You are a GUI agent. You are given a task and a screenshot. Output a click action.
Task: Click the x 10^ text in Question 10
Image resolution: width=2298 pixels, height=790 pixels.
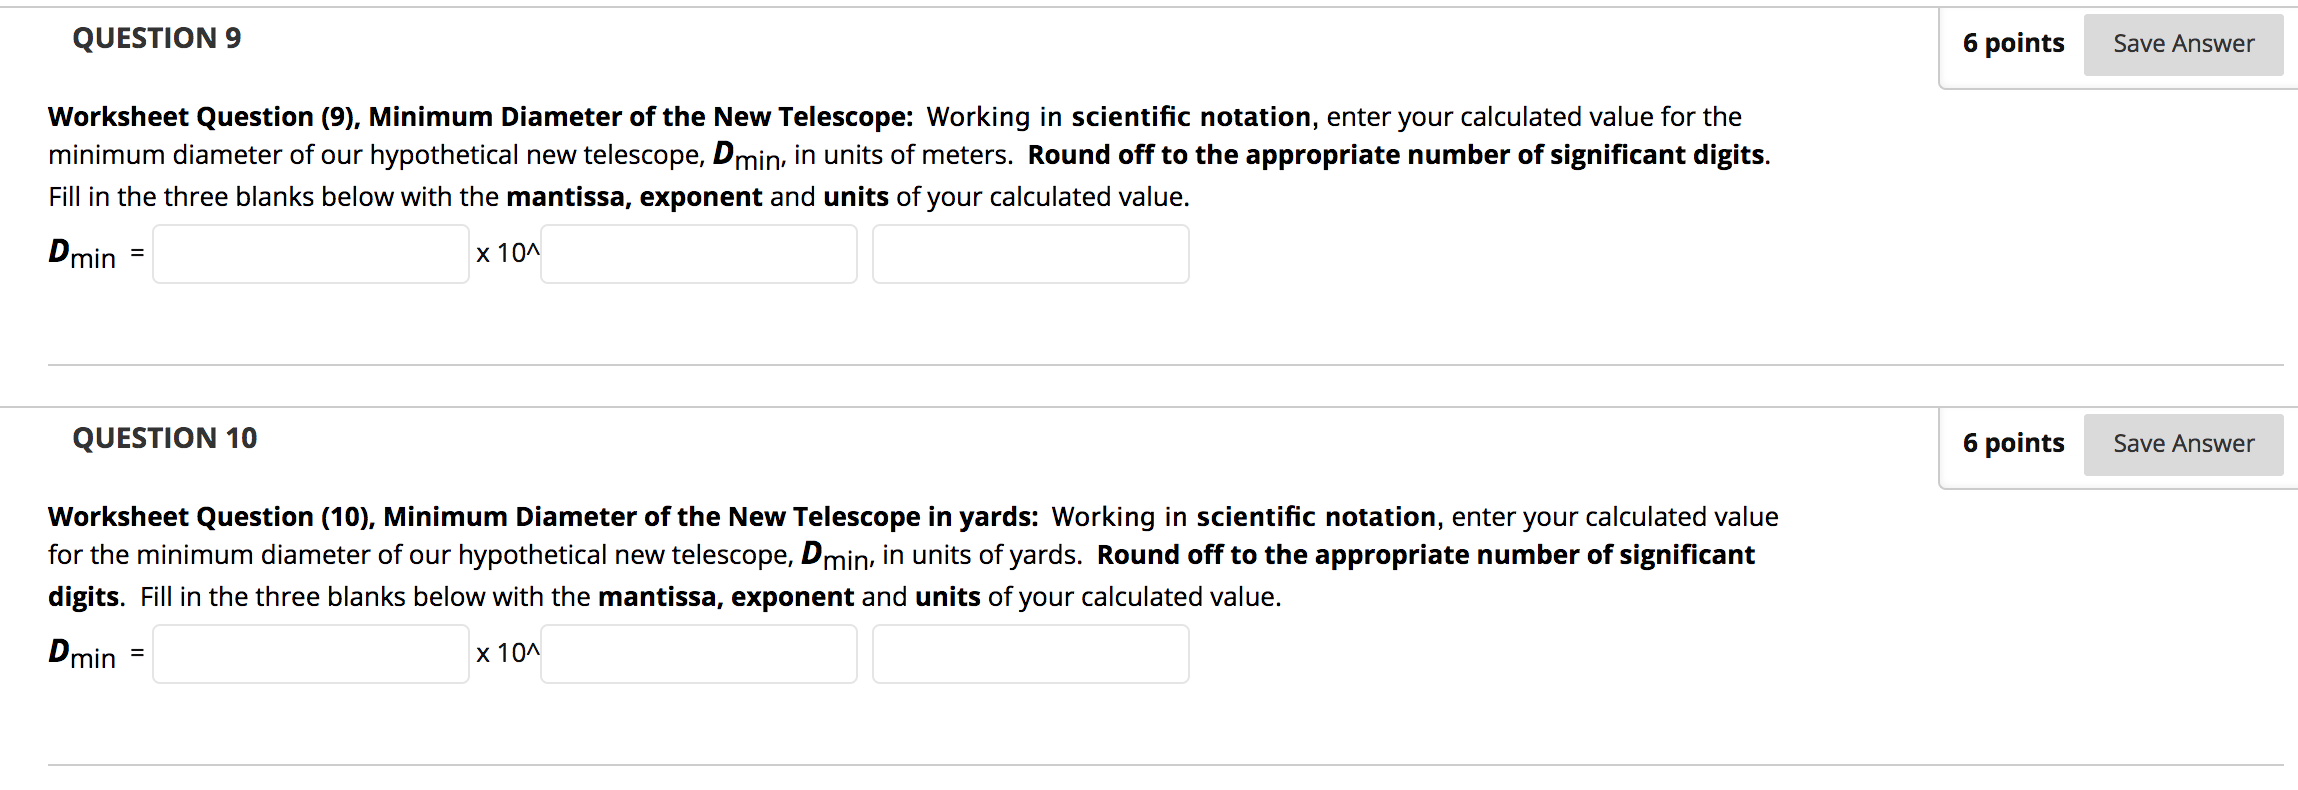508,653
